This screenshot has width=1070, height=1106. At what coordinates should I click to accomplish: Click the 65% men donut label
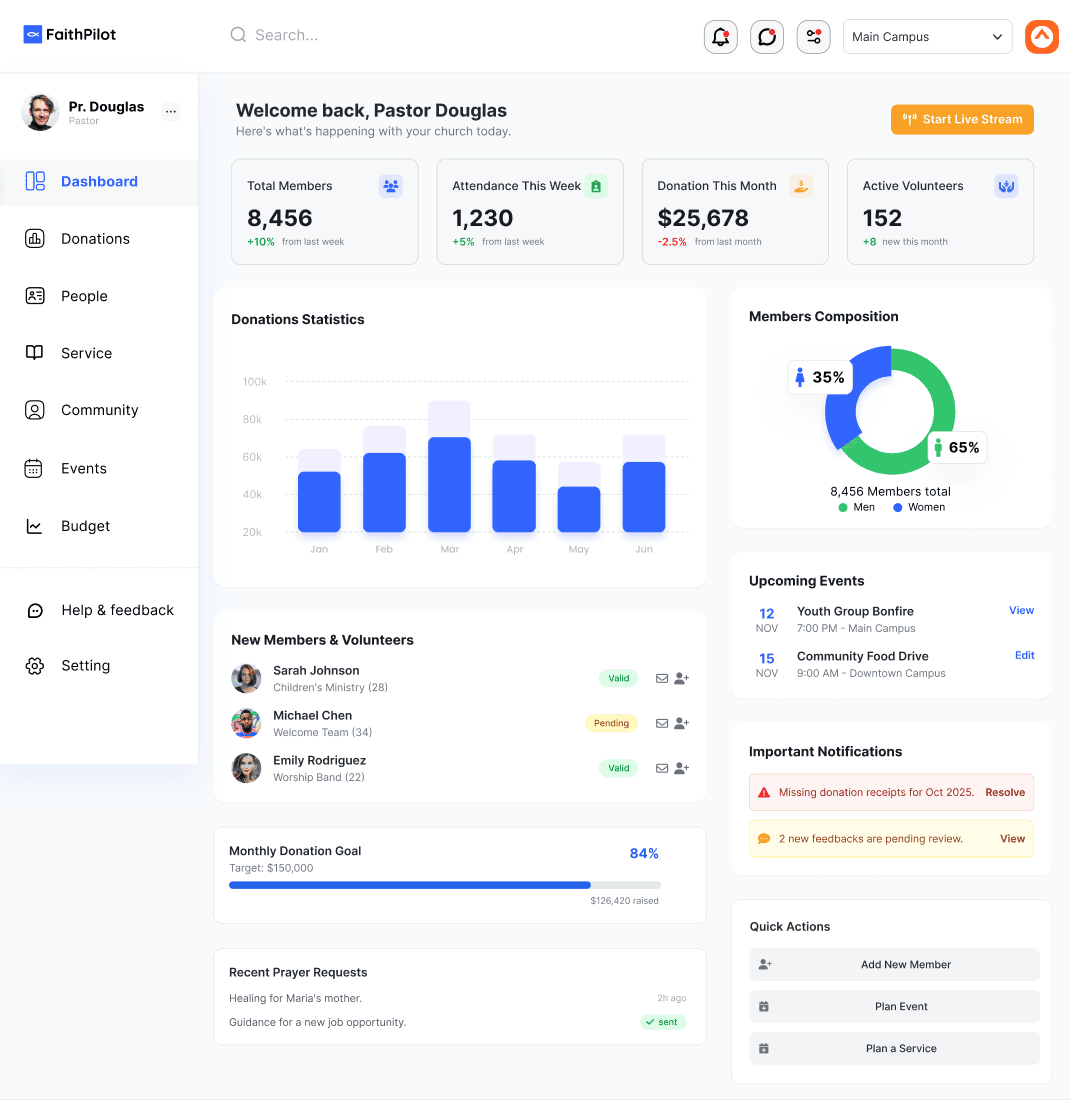tap(957, 447)
